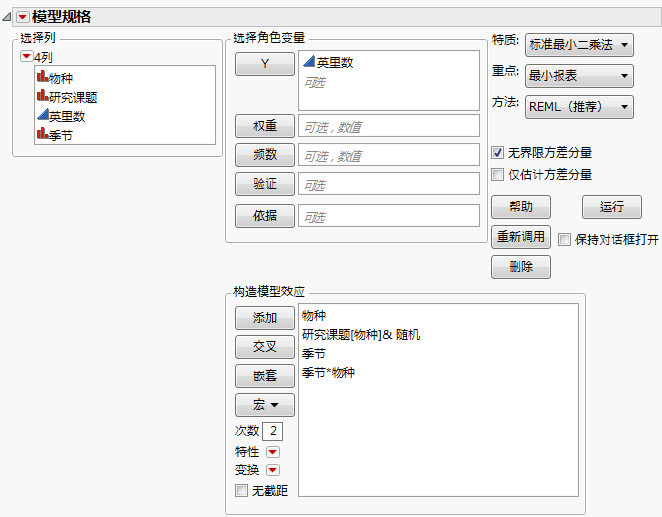Select the 研究课题[物种]& 随机 effect
The width and height of the screenshot is (662, 517).
tap(361, 335)
